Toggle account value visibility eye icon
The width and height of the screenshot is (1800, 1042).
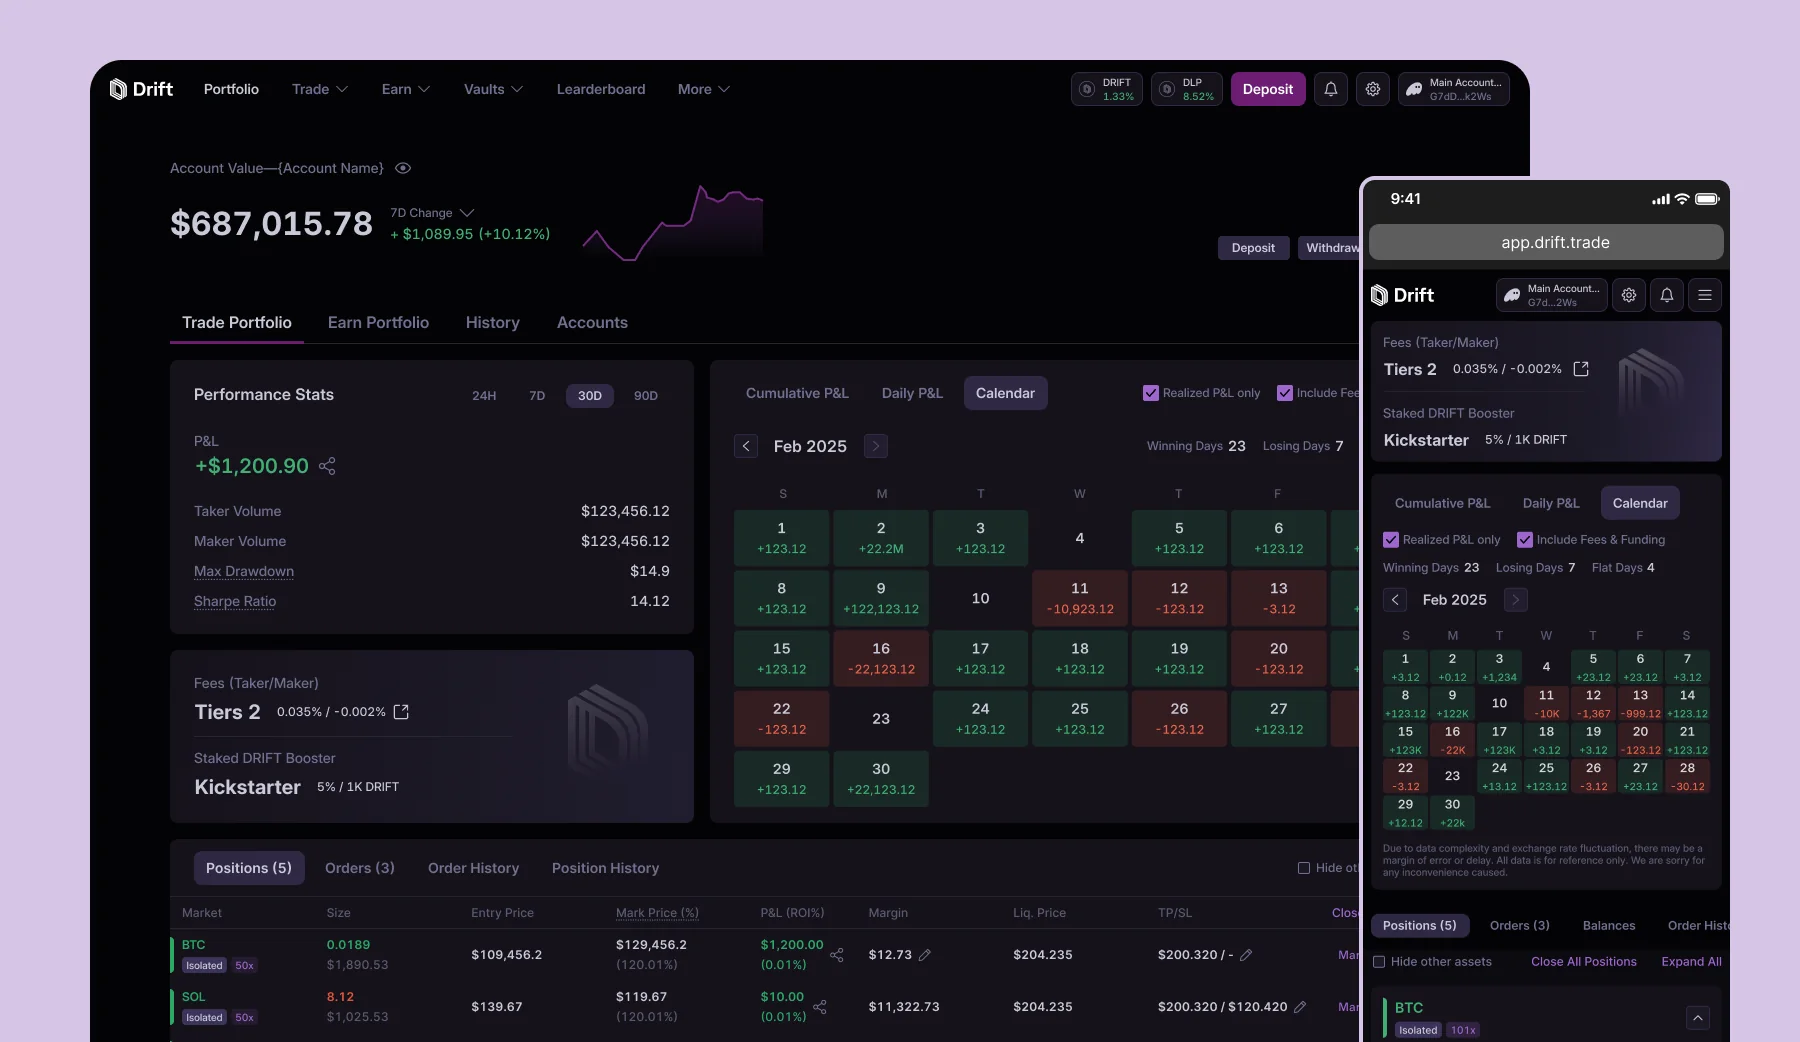pyautogui.click(x=403, y=168)
